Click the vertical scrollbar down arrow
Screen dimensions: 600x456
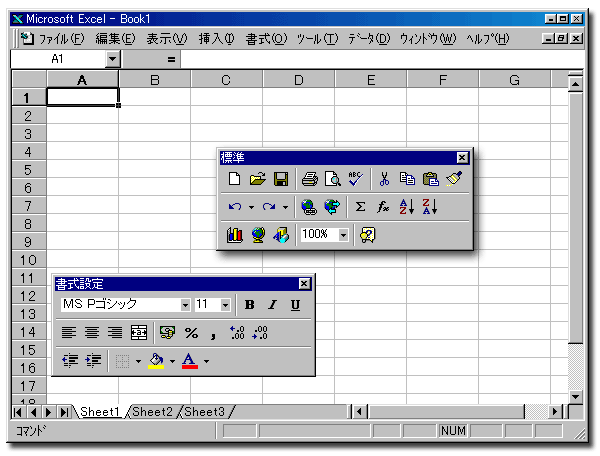575,397
